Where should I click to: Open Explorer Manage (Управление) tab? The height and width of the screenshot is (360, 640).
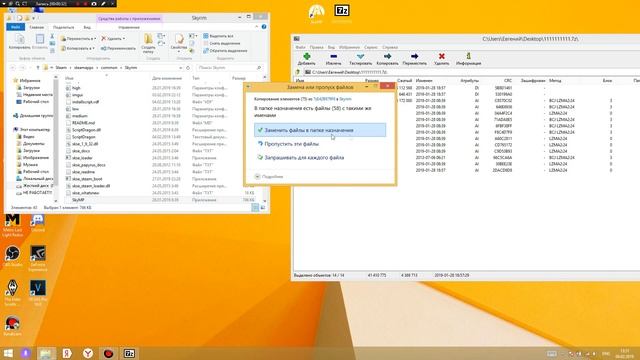(129, 27)
